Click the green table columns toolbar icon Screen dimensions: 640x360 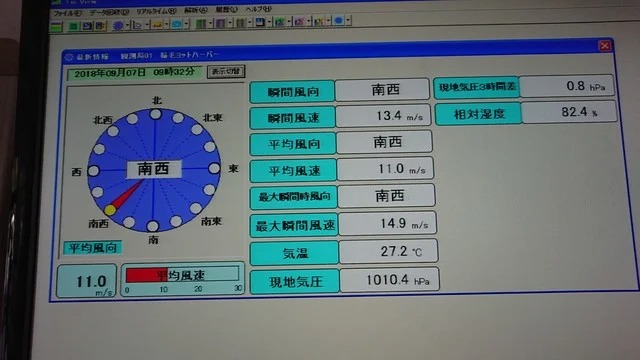[x=201, y=24]
